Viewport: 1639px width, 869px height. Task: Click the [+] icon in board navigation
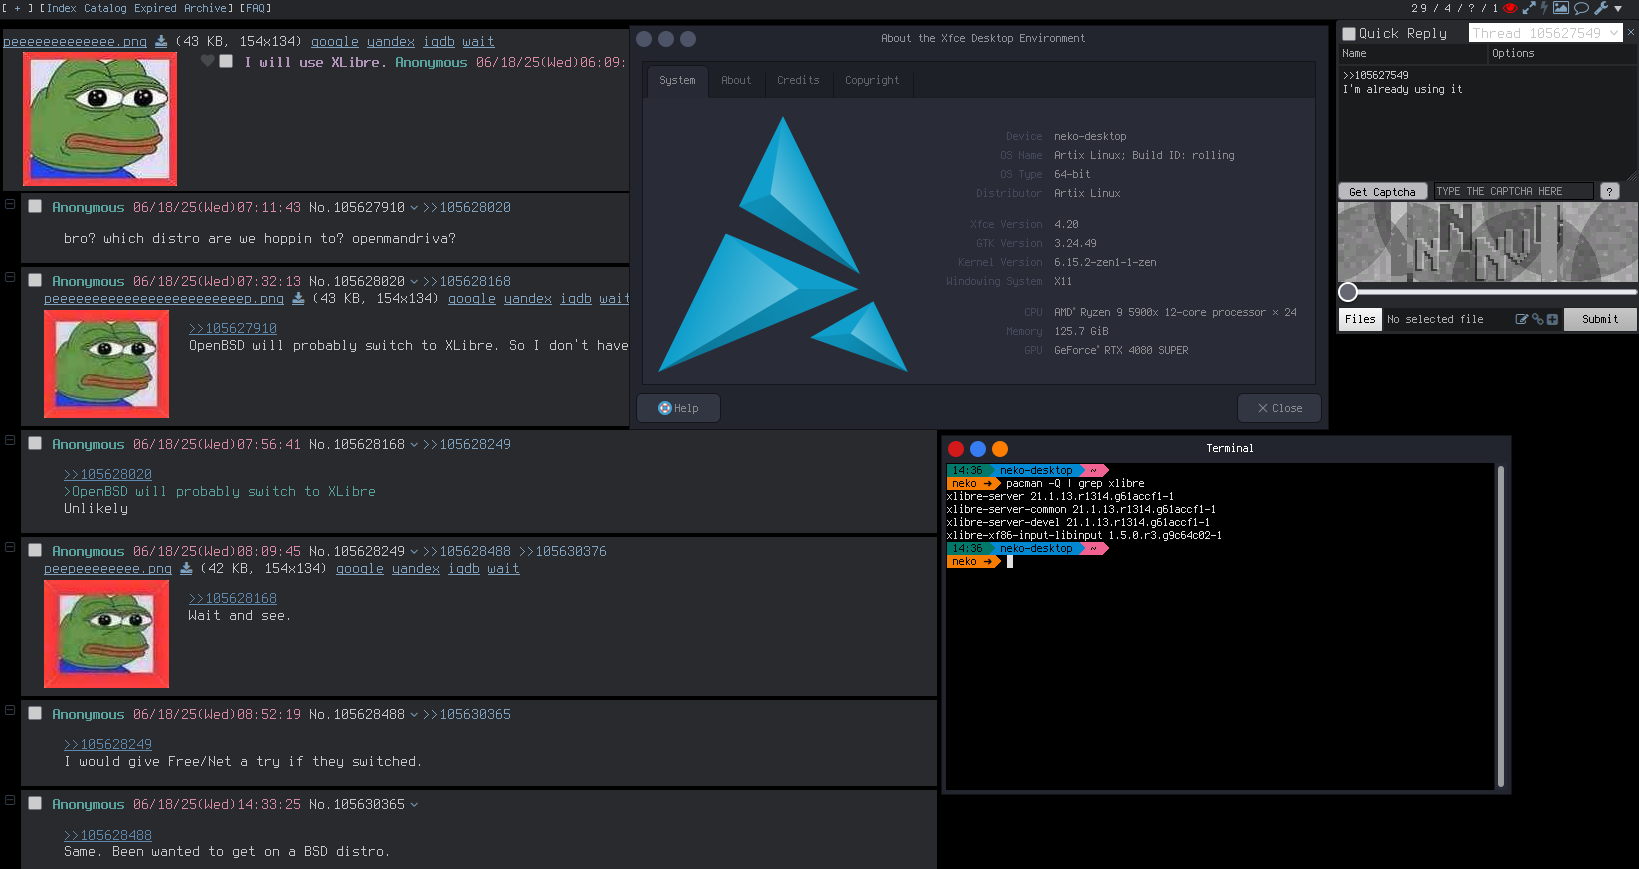pyautogui.click(x=17, y=8)
